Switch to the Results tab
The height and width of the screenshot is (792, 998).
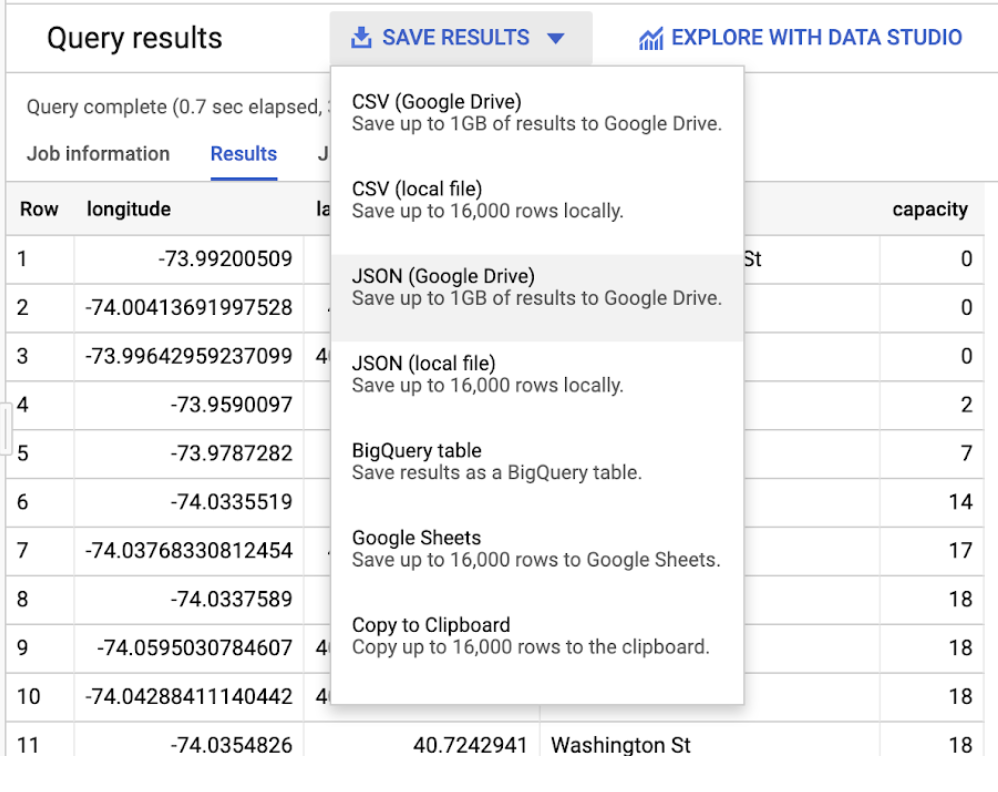click(x=243, y=153)
